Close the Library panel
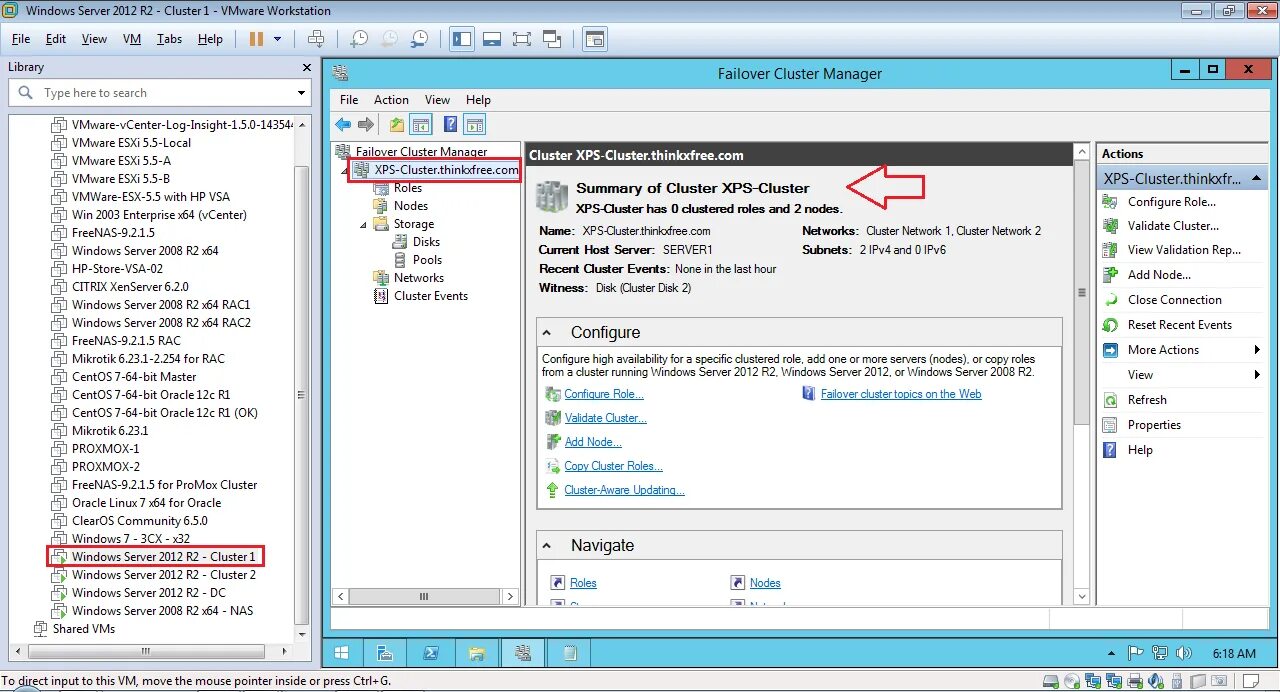Screen dimensions: 1280x692 [307, 67]
